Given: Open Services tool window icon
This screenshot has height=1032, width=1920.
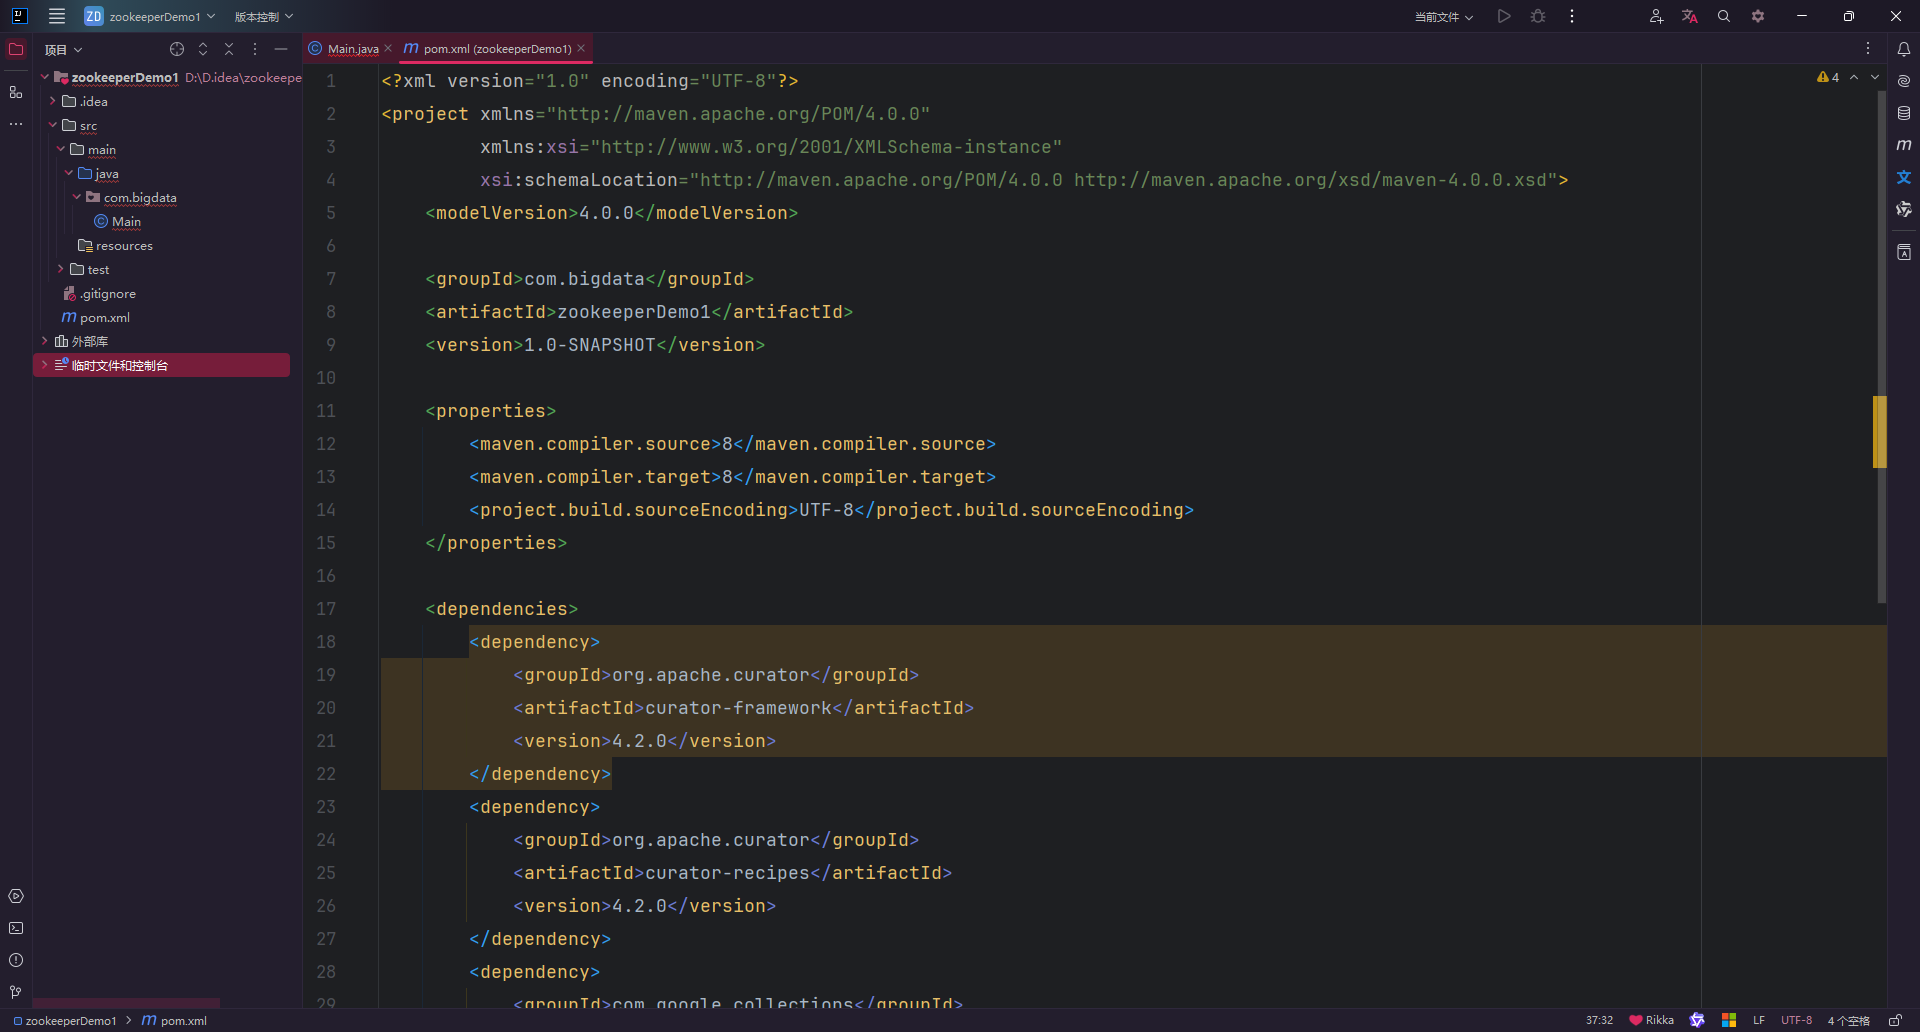Looking at the screenshot, I should click(16, 896).
